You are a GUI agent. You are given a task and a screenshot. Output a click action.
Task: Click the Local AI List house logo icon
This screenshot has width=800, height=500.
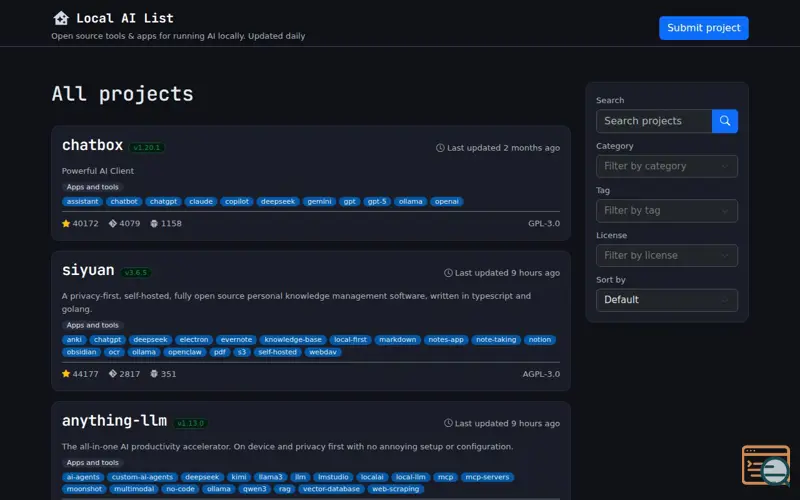61,18
